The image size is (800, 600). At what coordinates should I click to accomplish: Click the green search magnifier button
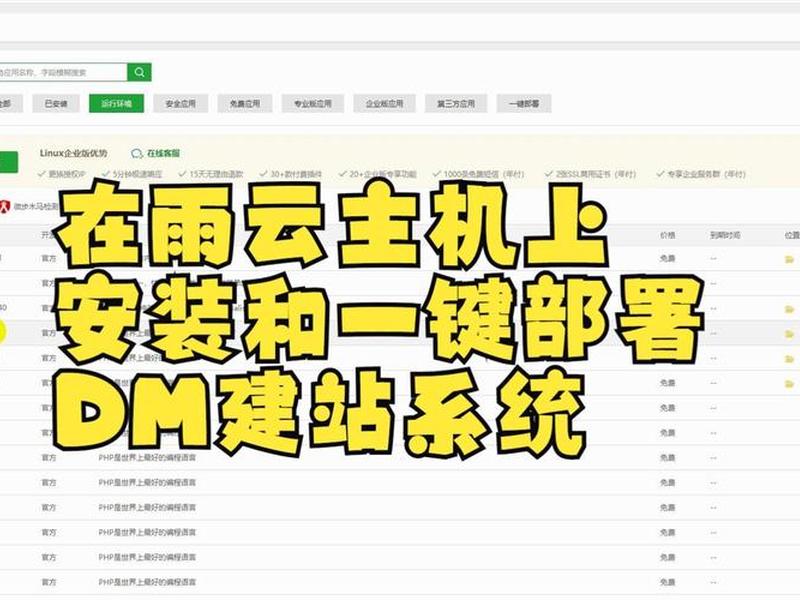point(139,72)
